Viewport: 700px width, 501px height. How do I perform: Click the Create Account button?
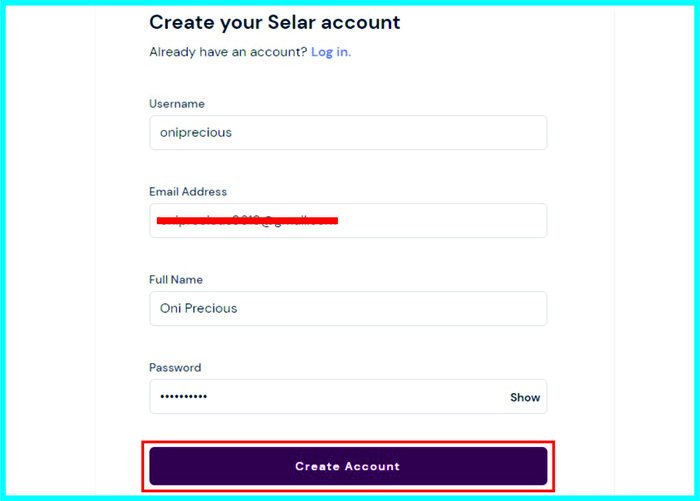tap(347, 466)
